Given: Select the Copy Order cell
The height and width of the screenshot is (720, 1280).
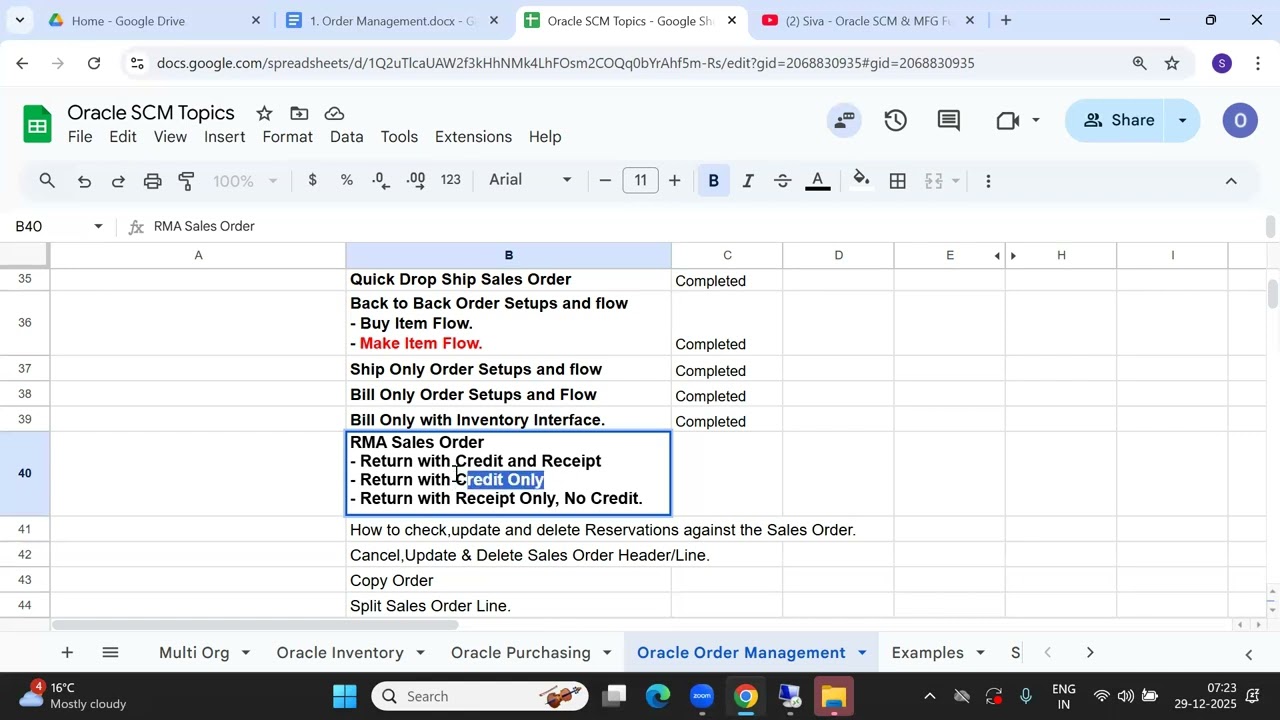Looking at the screenshot, I should (508, 581).
